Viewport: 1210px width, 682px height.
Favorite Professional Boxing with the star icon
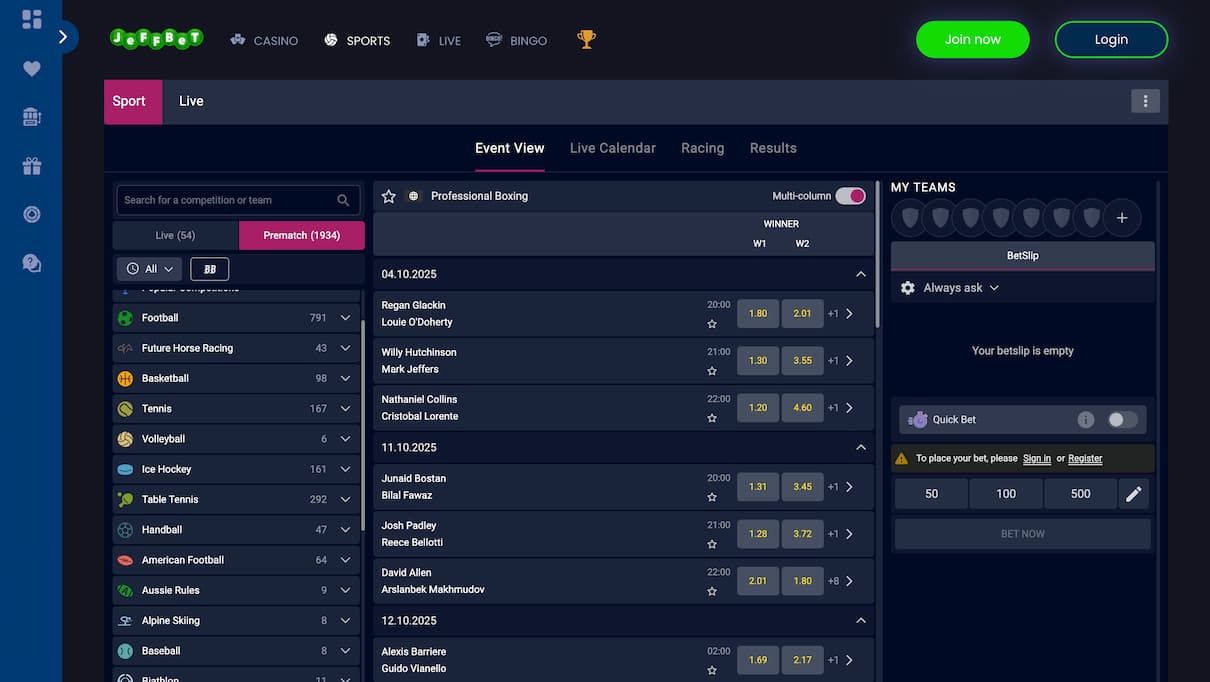click(389, 197)
